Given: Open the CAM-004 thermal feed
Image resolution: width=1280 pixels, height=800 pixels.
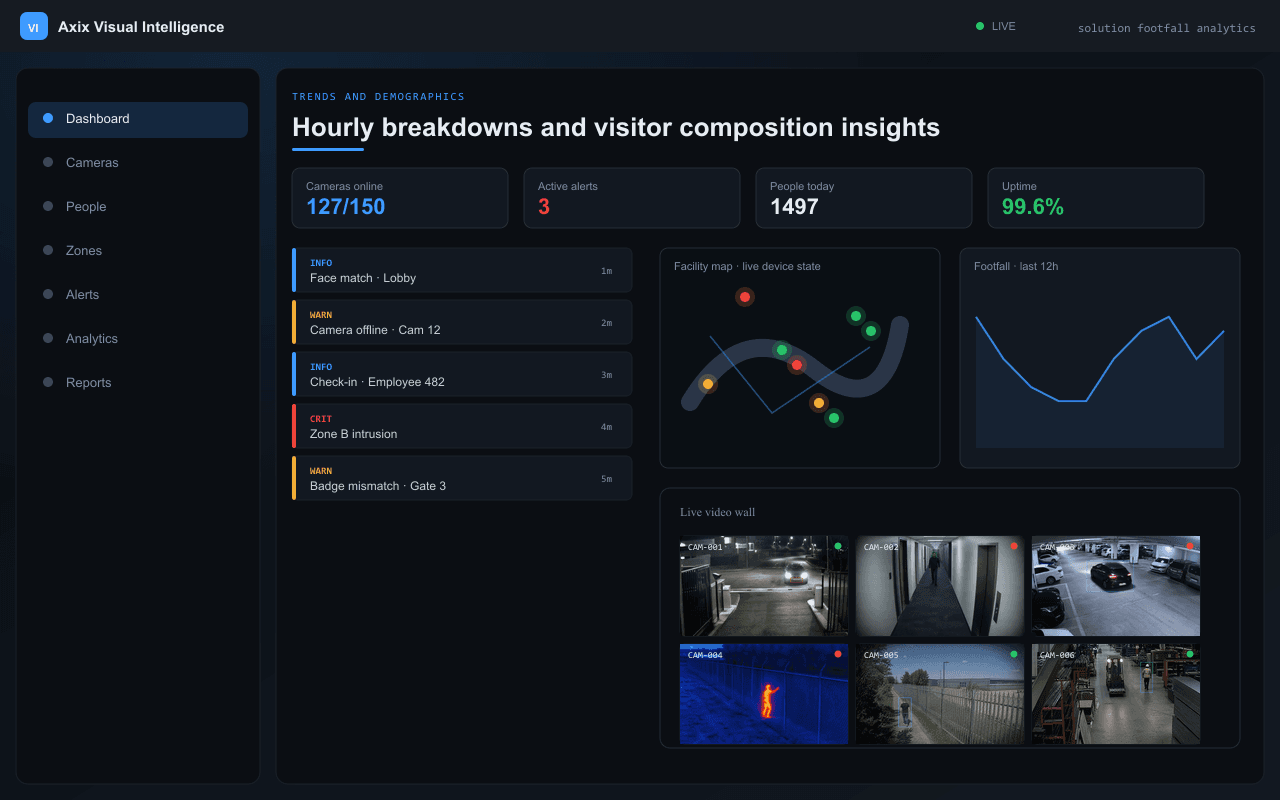Looking at the screenshot, I should pos(764,694).
